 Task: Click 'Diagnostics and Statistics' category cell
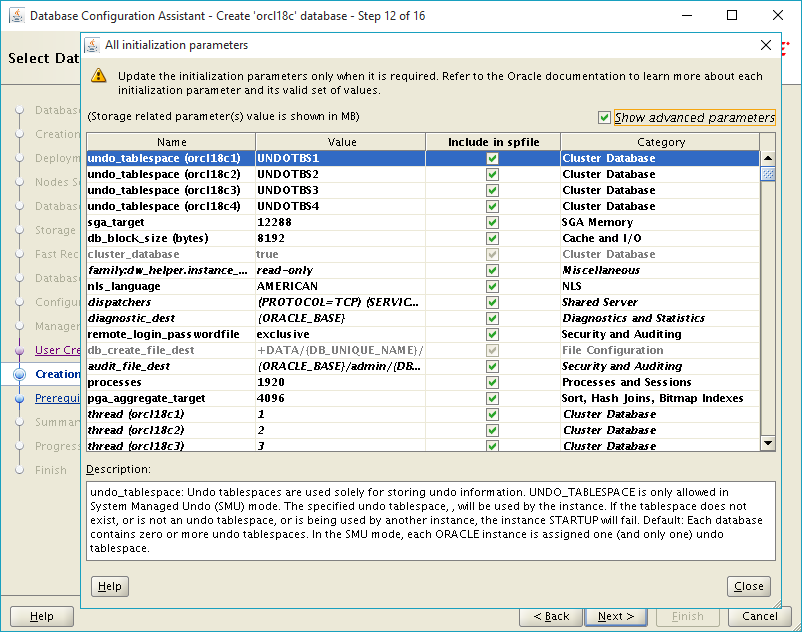tap(660, 319)
